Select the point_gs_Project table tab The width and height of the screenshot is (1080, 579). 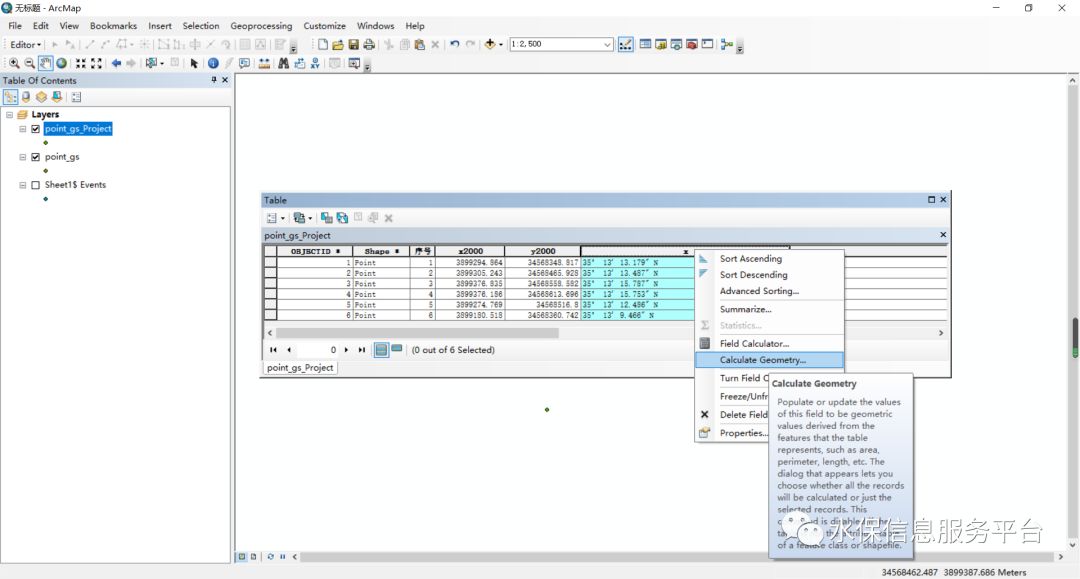pos(300,368)
